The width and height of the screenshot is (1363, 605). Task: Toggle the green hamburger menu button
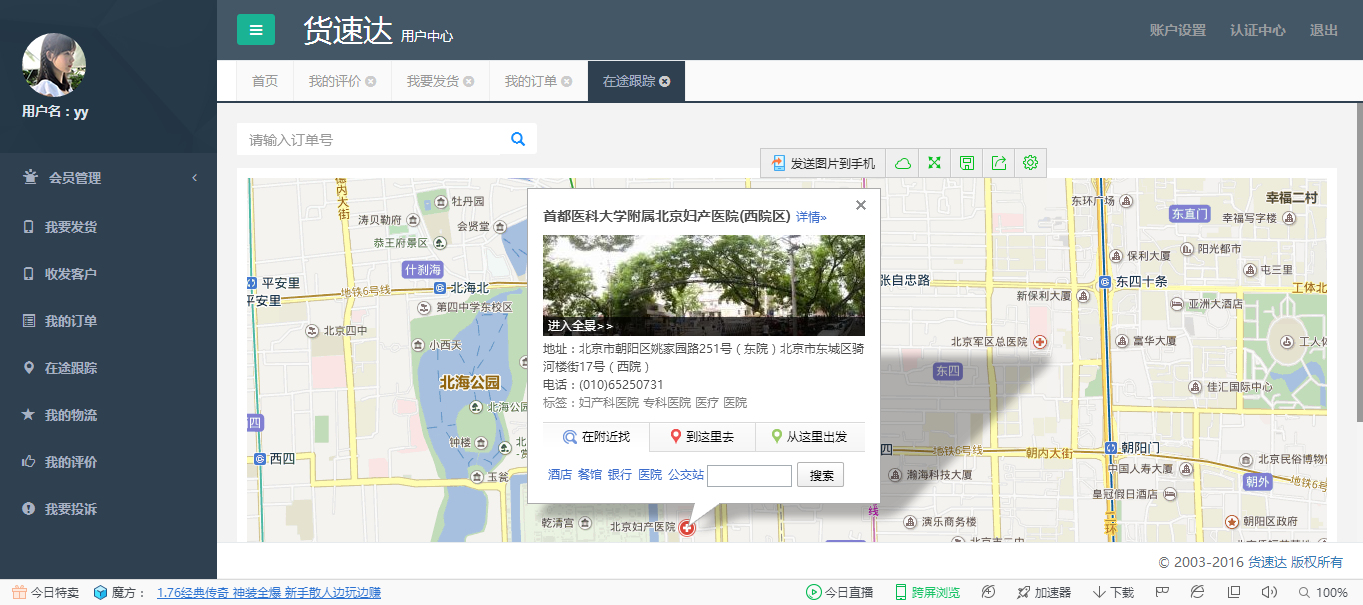256,30
